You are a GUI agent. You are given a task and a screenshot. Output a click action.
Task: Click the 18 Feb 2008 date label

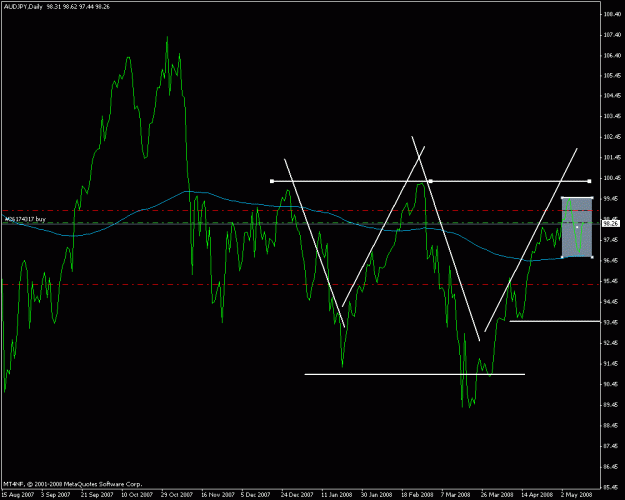click(x=417, y=495)
